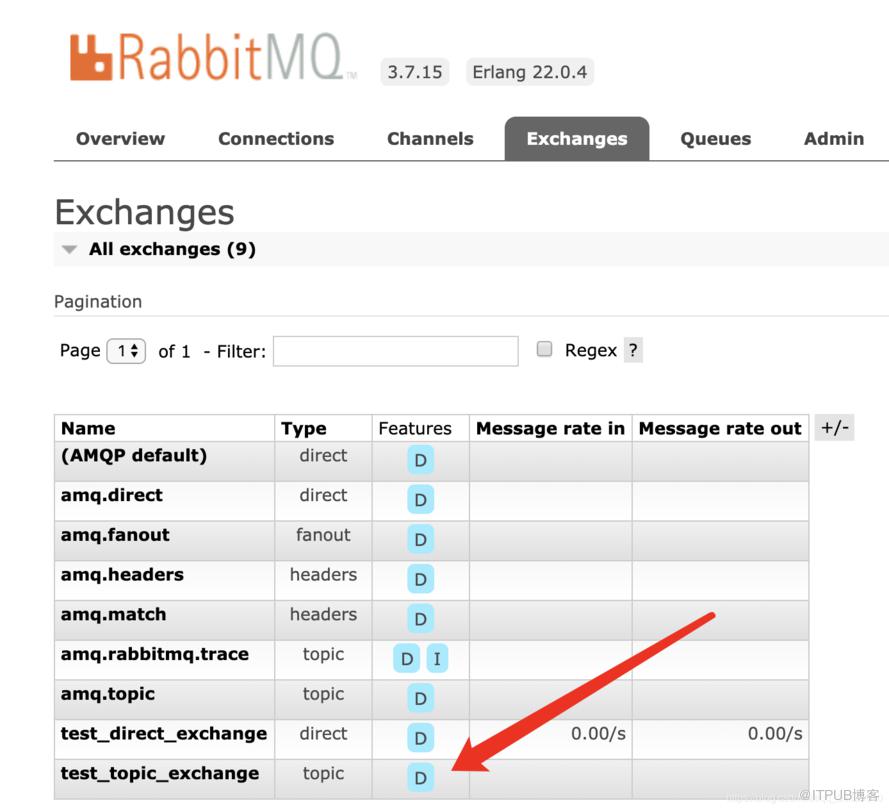Open the amq.headers exchange link

[122, 575]
